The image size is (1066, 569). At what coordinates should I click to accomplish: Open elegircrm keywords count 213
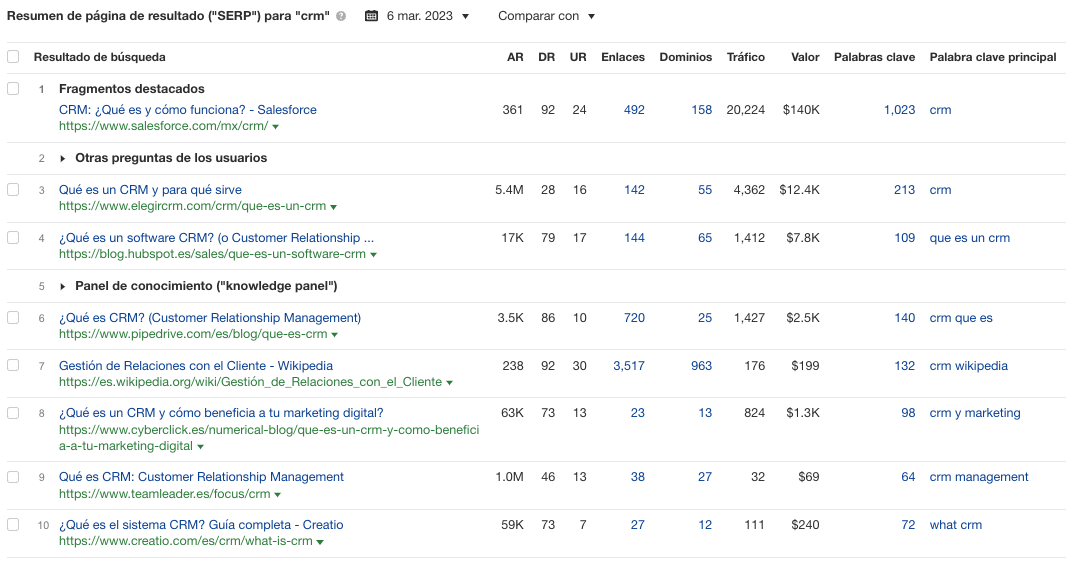[904, 190]
